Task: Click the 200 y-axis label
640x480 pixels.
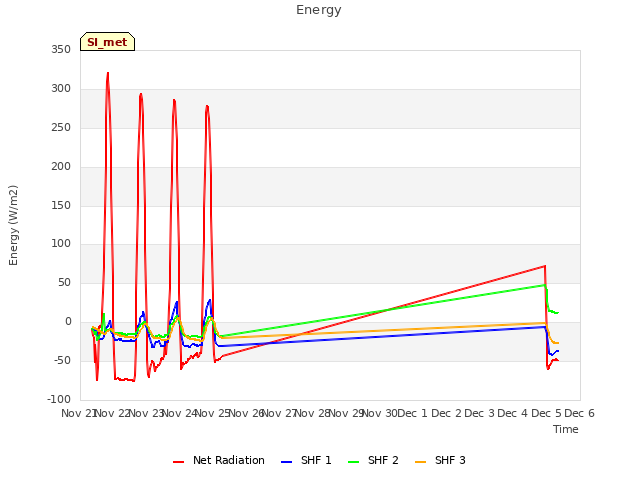Action: click(61, 167)
